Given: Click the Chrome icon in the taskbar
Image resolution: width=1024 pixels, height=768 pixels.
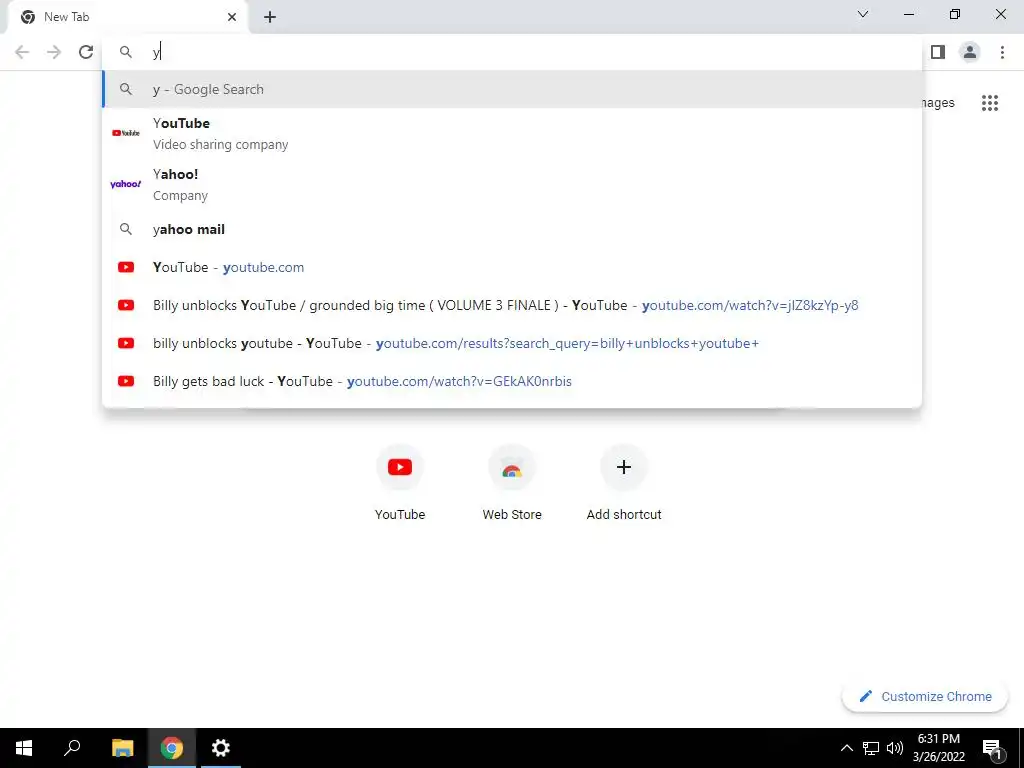Looking at the screenshot, I should tap(172, 748).
